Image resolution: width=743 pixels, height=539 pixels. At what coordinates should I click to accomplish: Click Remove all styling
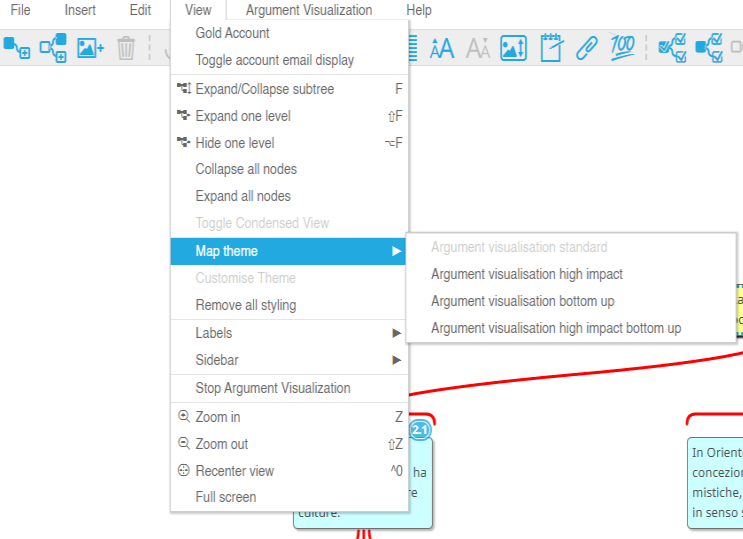pos(246,305)
